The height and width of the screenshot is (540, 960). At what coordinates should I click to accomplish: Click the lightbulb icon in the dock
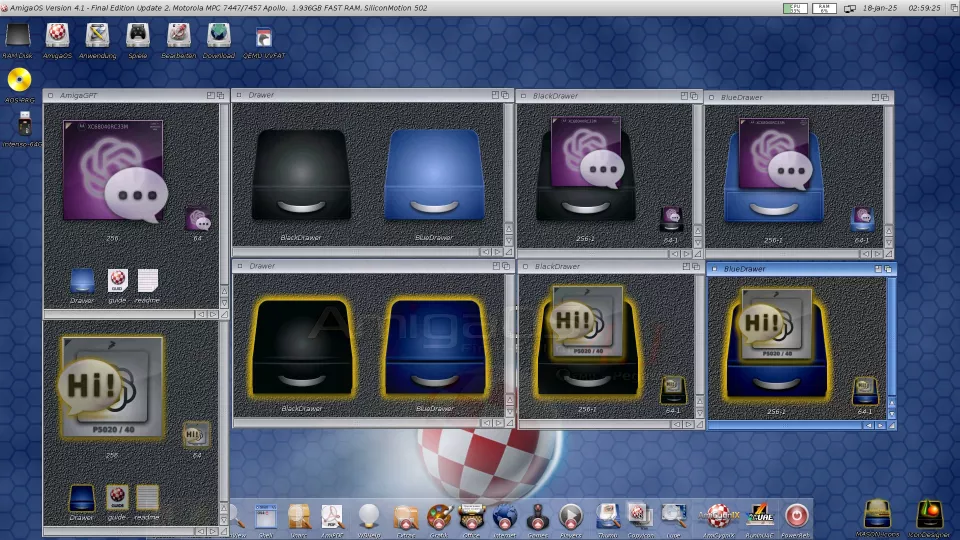[369, 515]
